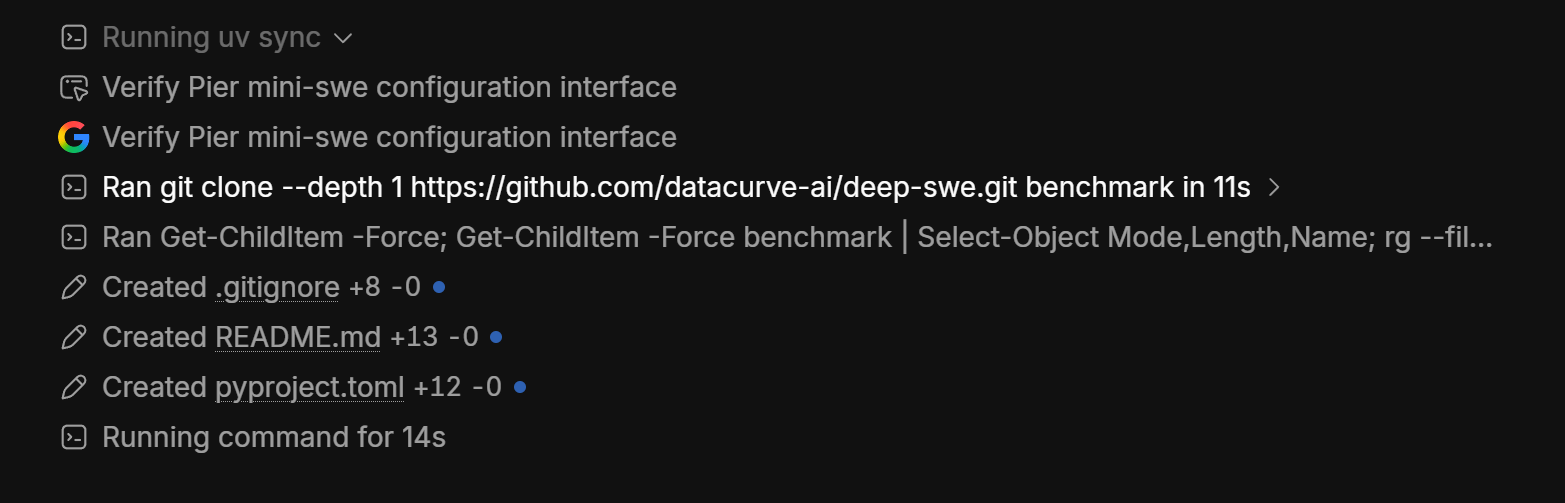The image size is (1565, 503).
Task: Open the .gitignore file link
Action: click(x=277, y=288)
